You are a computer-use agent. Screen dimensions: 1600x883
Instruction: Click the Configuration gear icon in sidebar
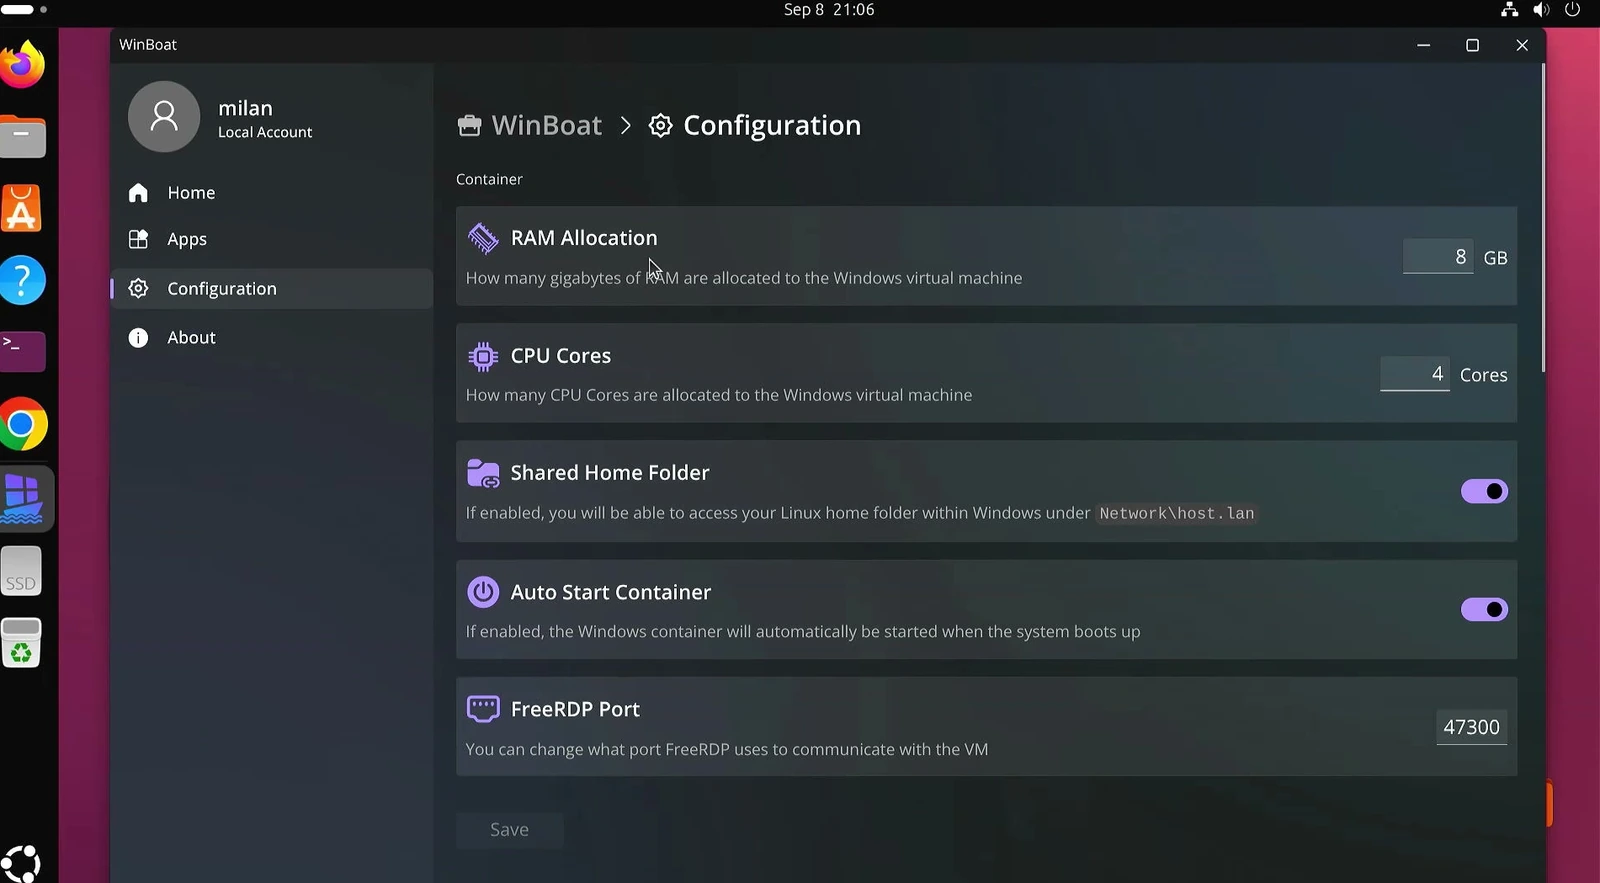(138, 288)
